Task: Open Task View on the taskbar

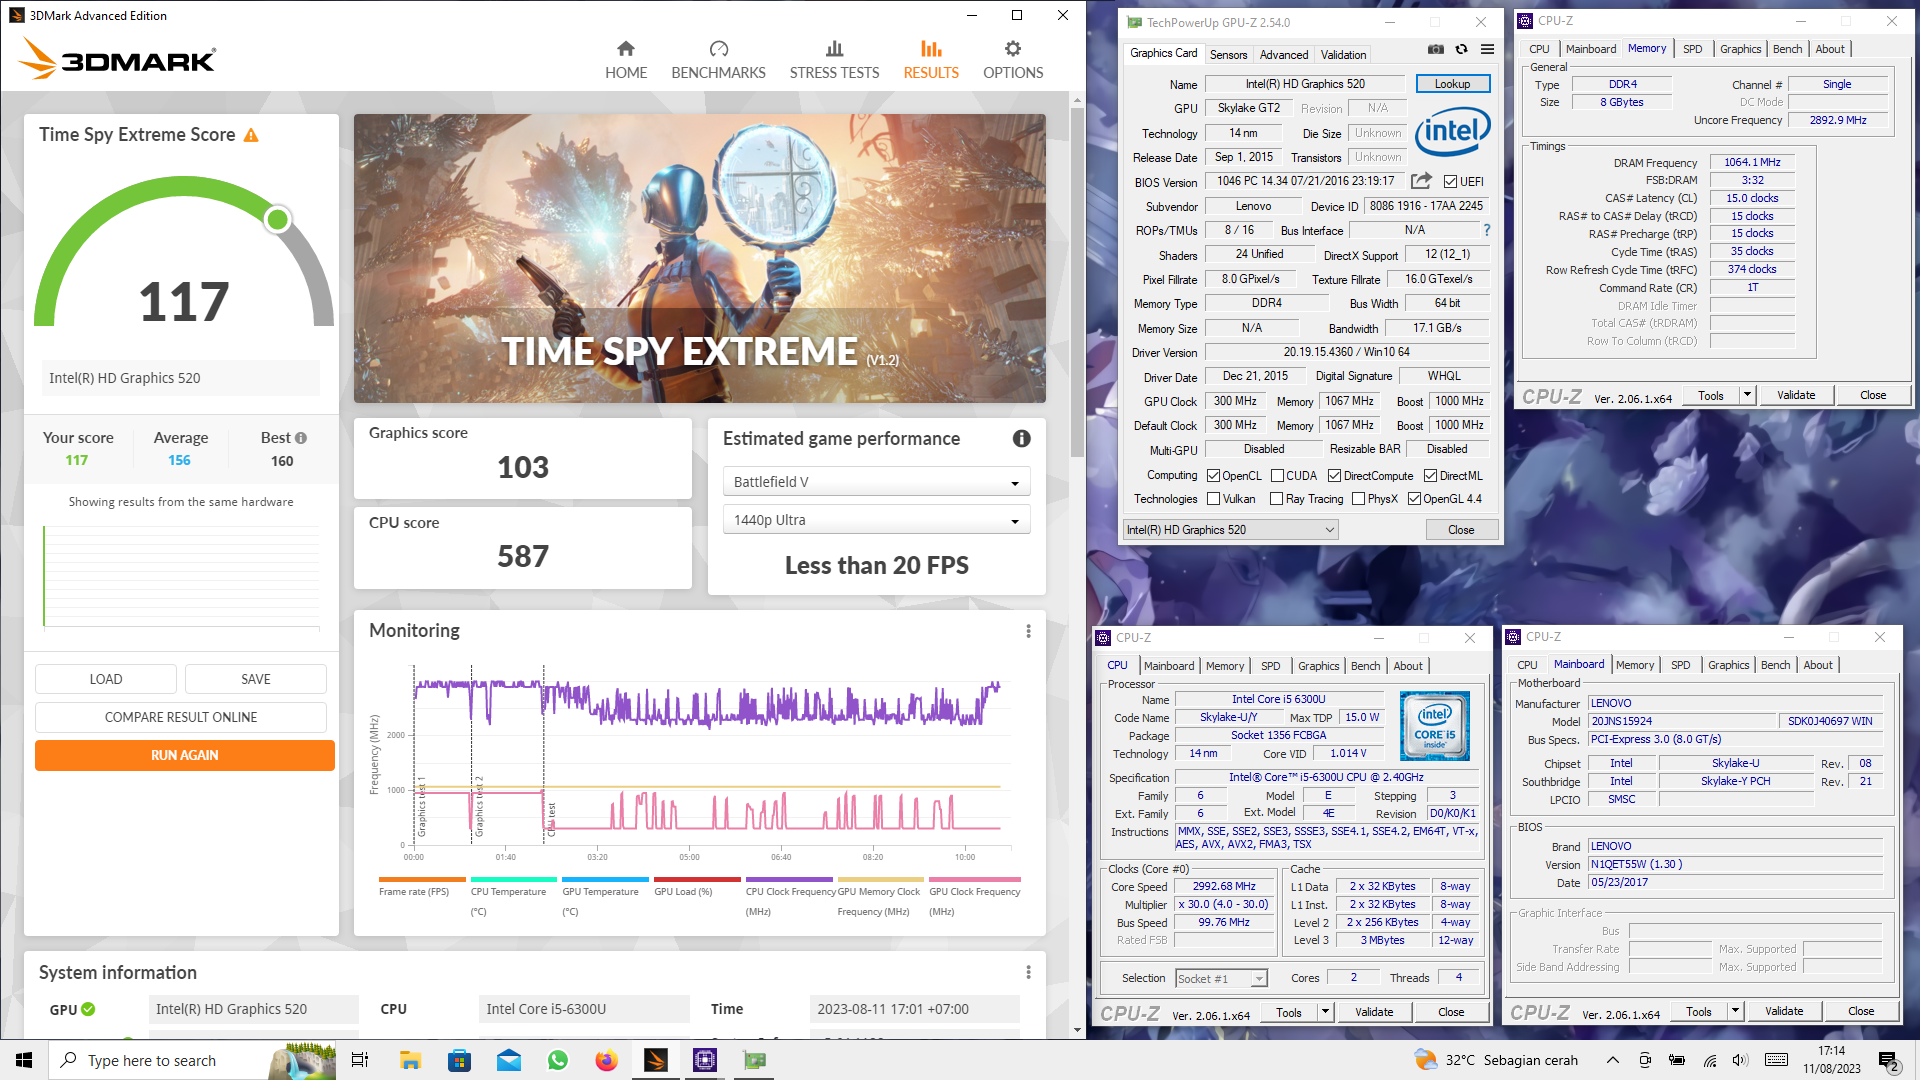Action: pyautogui.click(x=360, y=1060)
